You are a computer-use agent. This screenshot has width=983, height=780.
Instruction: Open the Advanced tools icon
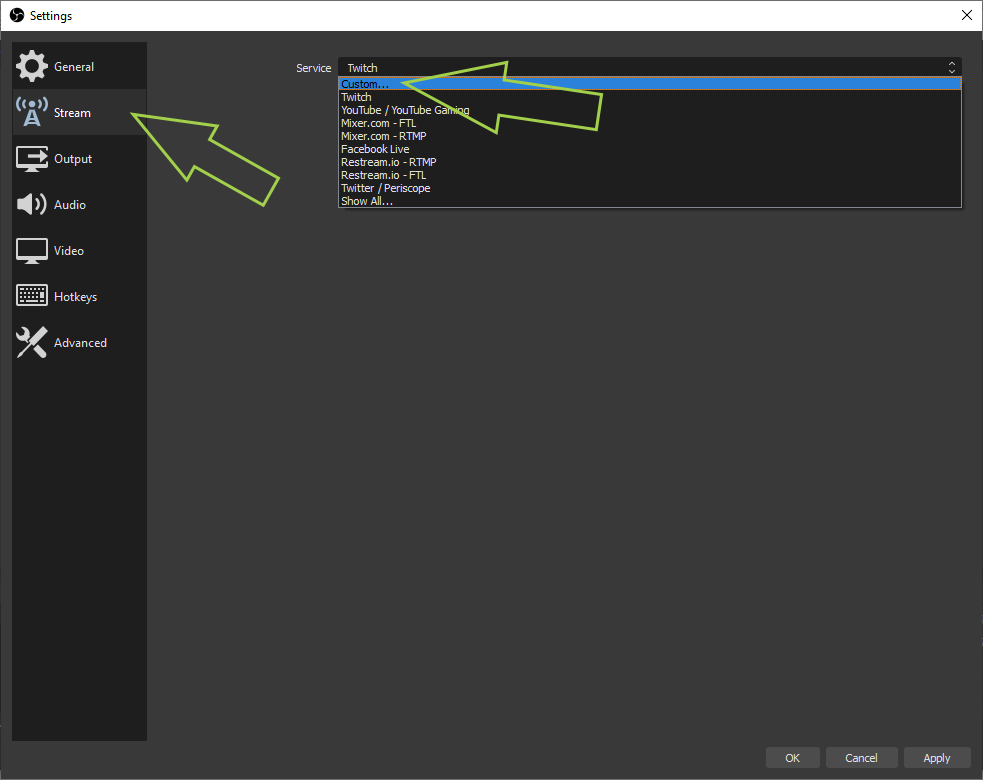[32, 343]
